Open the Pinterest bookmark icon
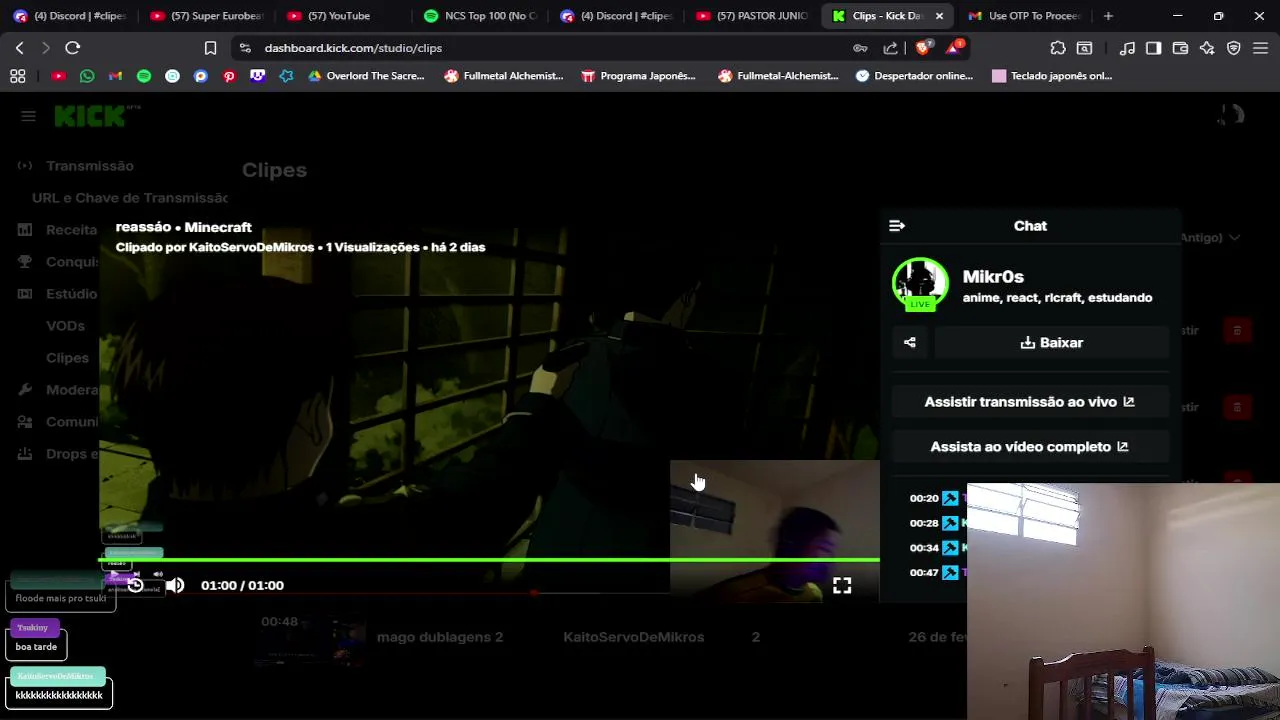Screen dimensions: 1280x720 pyautogui.click(x=229, y=76)
